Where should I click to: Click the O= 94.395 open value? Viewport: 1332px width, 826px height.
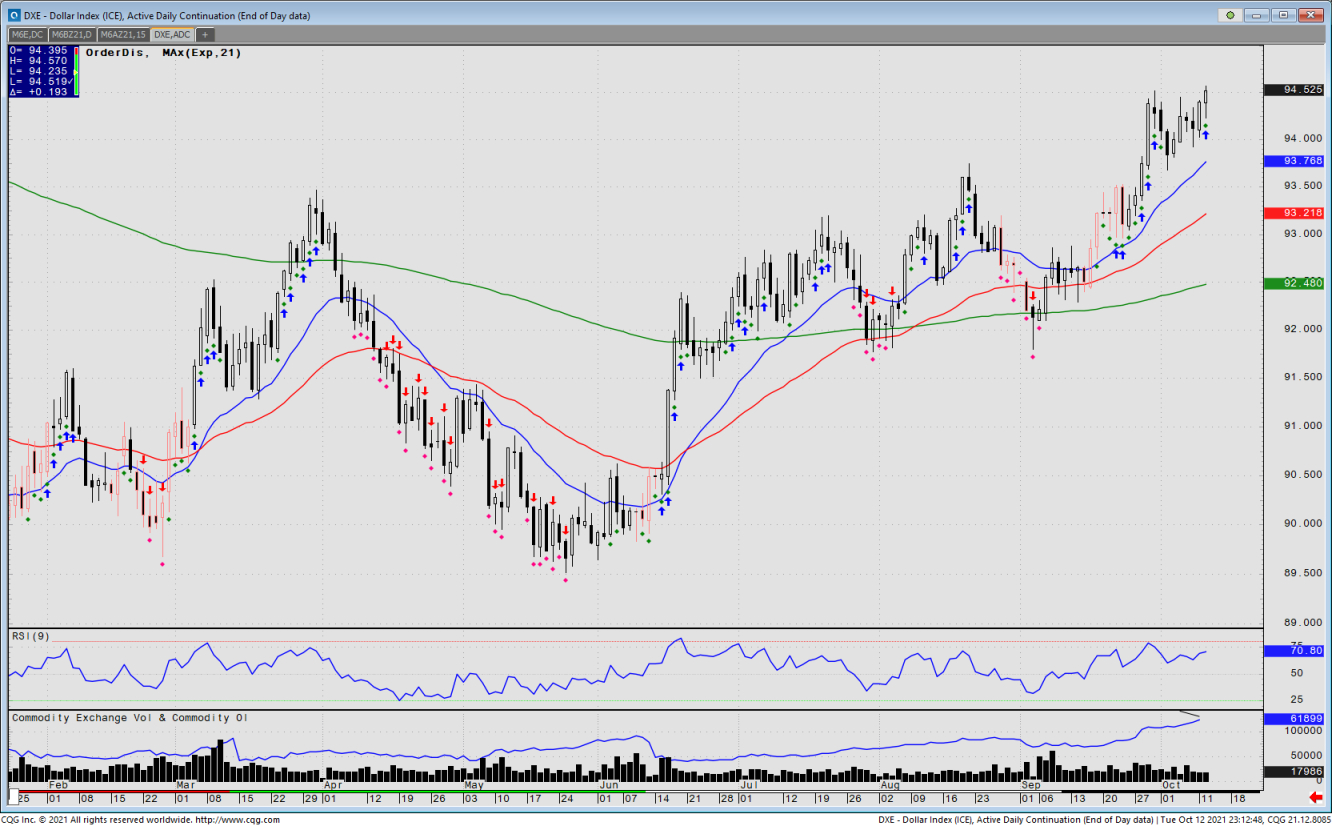pos(39,50)
